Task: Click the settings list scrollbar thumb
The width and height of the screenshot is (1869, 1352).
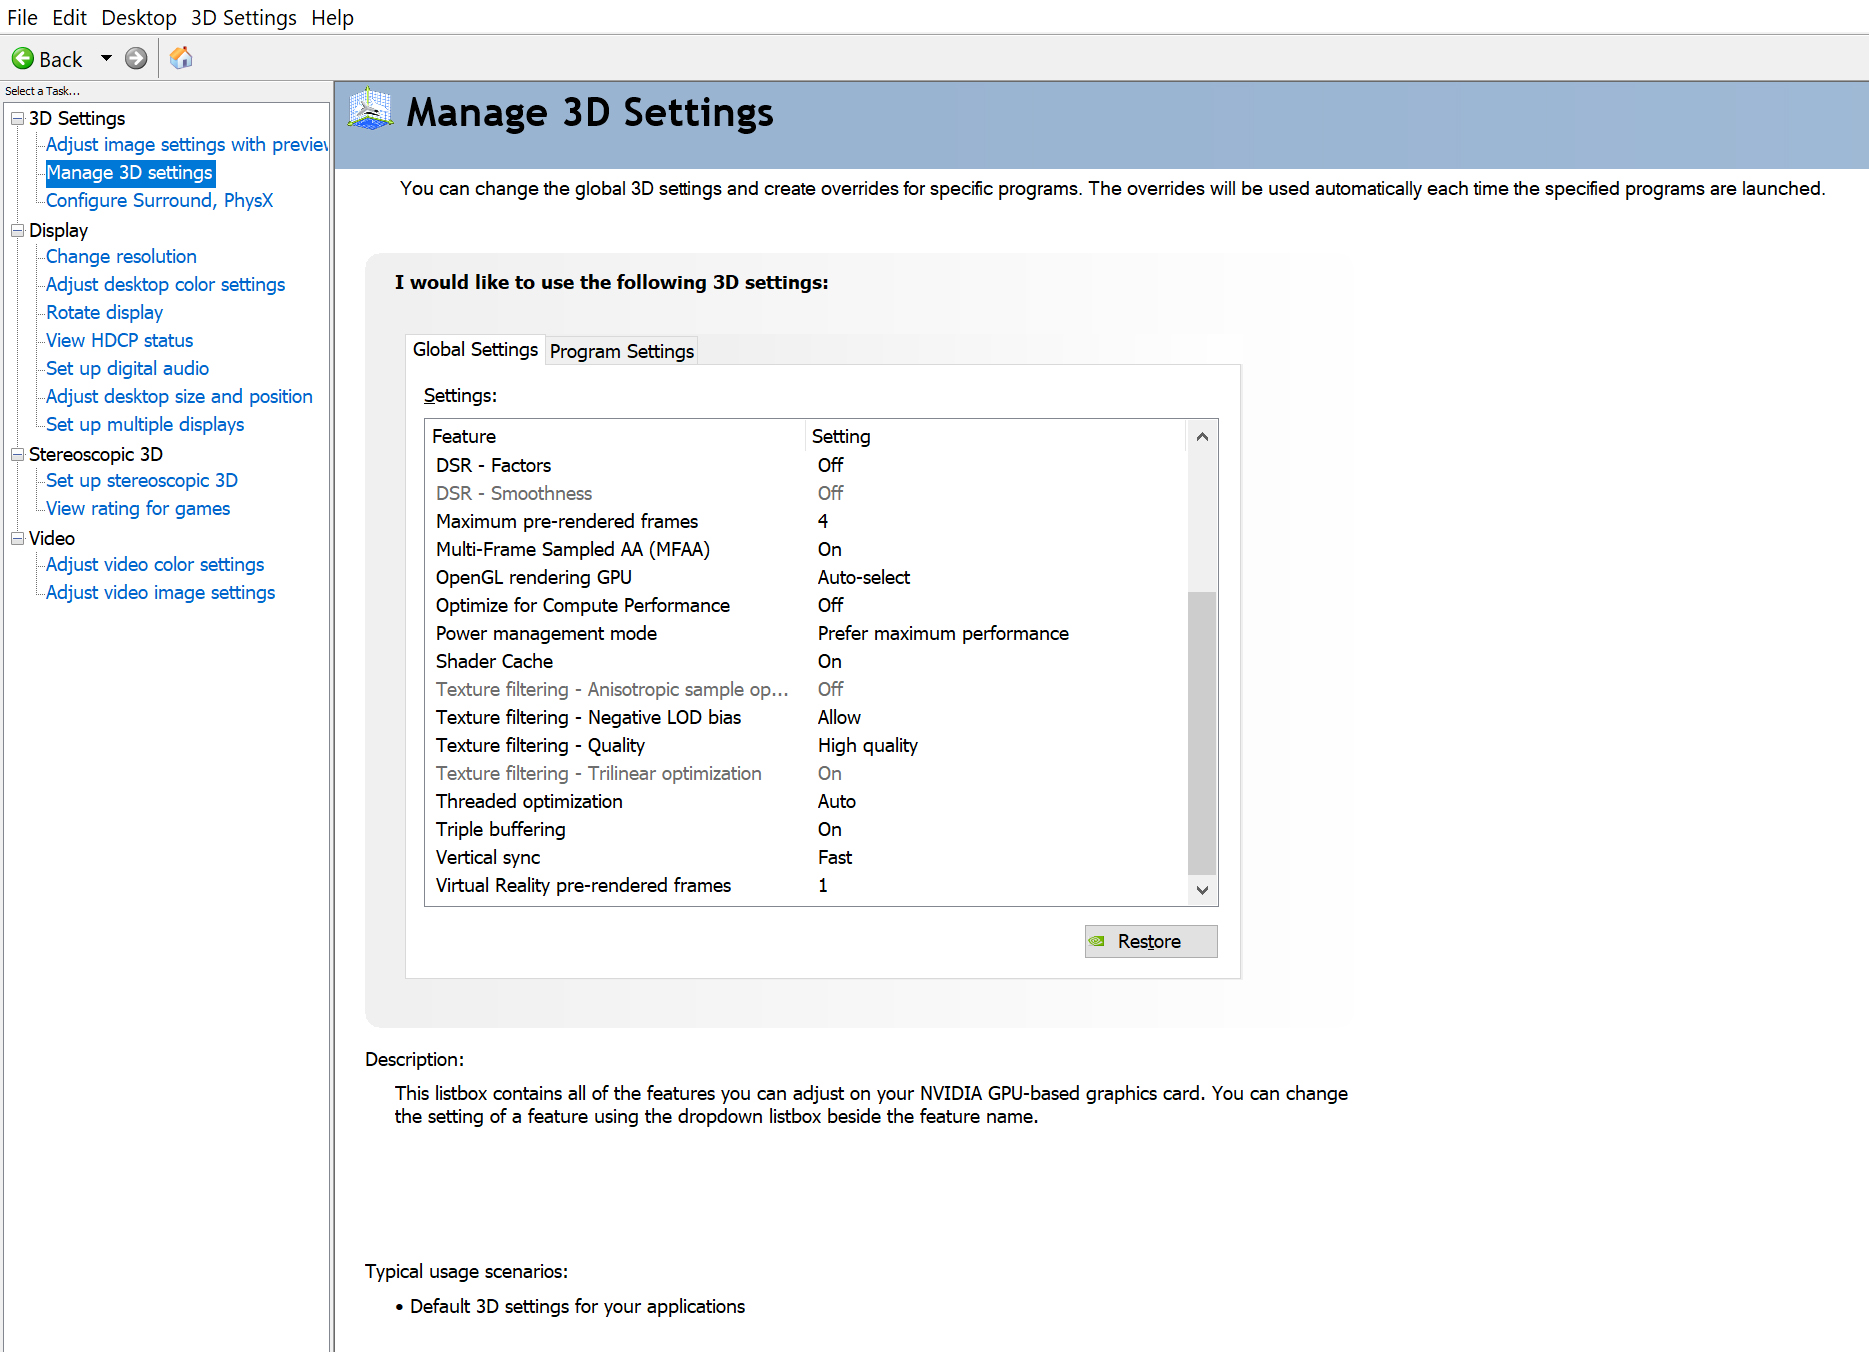Action: click(1202, 733)
